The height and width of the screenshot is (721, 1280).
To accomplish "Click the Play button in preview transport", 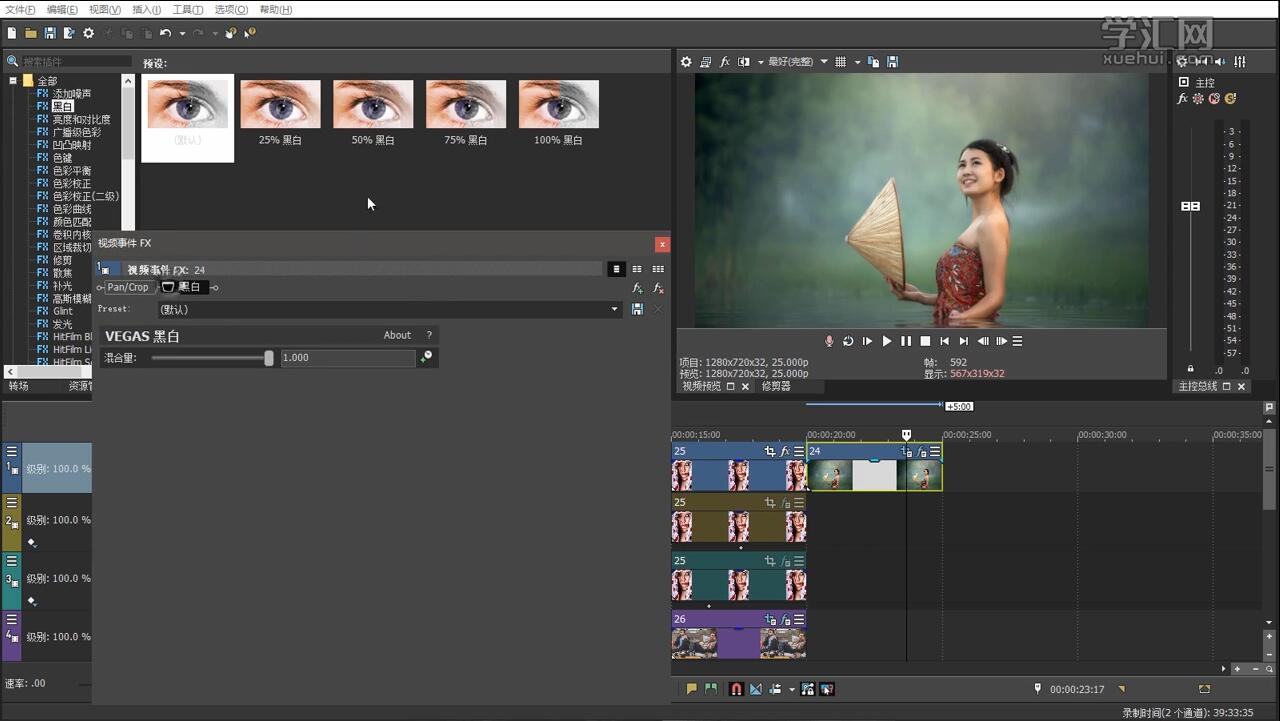I will click(x=886, y=341).
